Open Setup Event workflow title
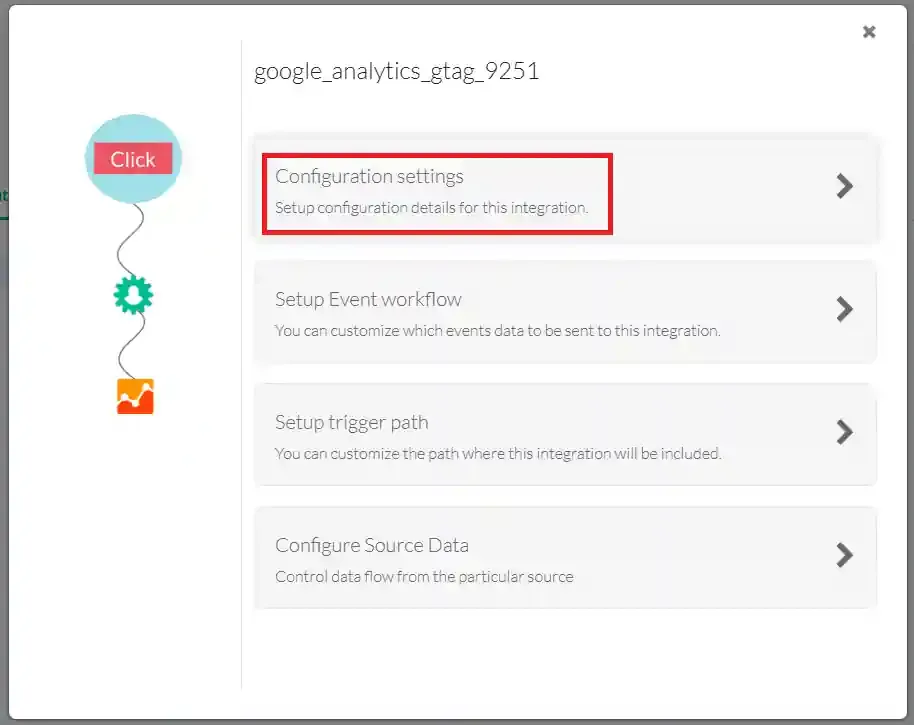 [368, 299]
